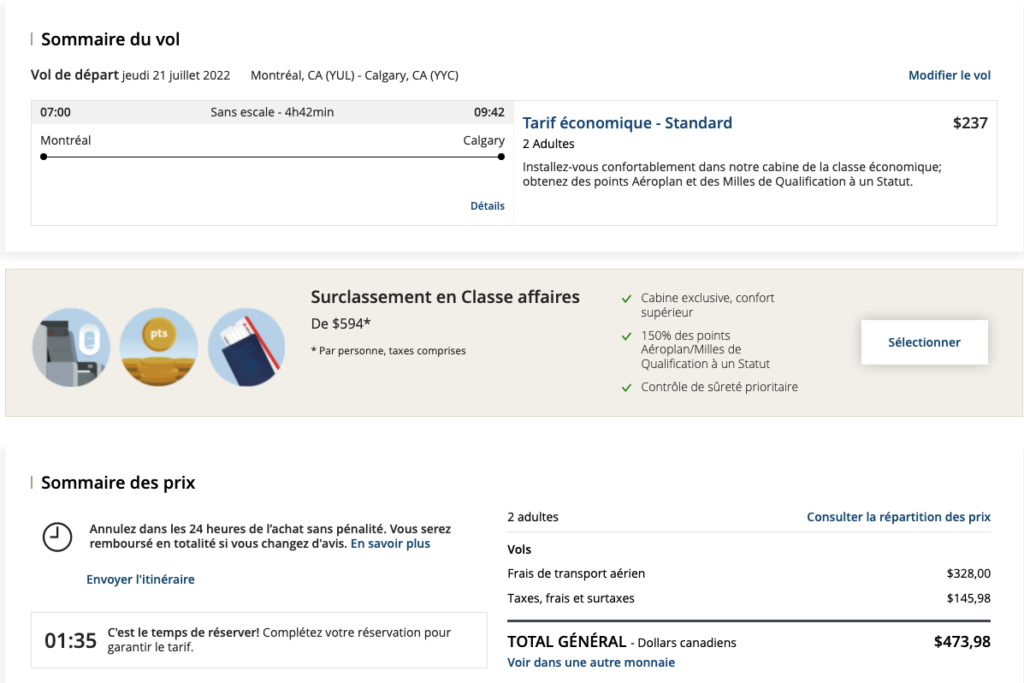Open Modifier le vol link
The image size is (1024, 683).
tap(949, 75)
